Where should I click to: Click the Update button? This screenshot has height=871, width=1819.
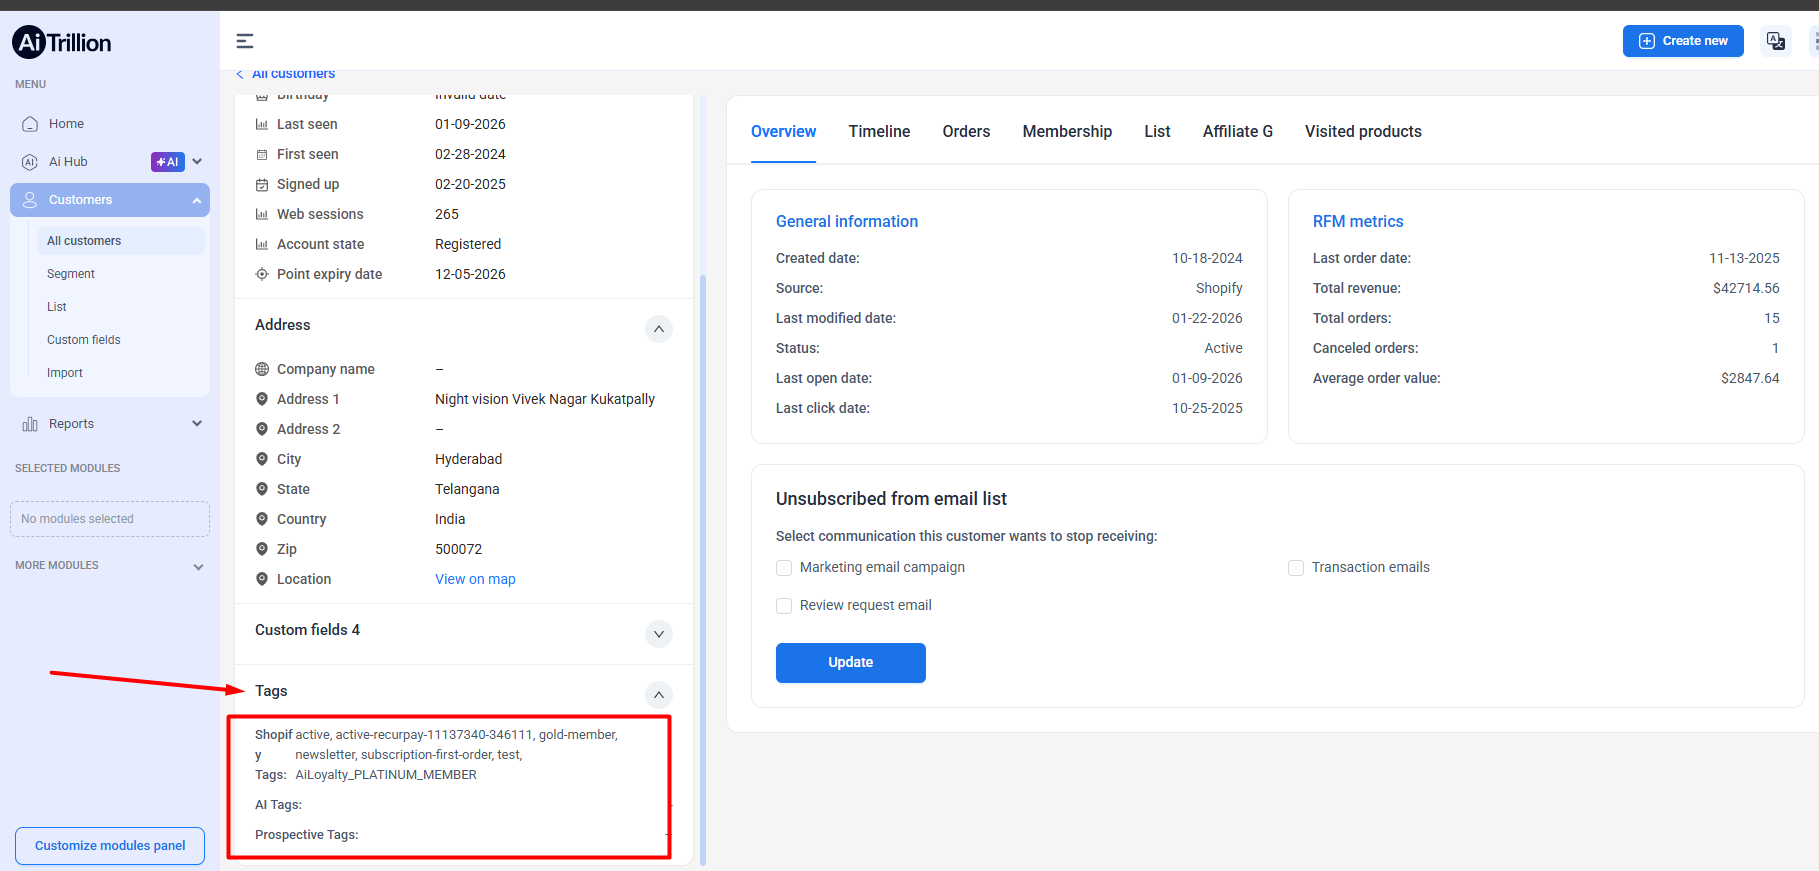pos(850,663)
